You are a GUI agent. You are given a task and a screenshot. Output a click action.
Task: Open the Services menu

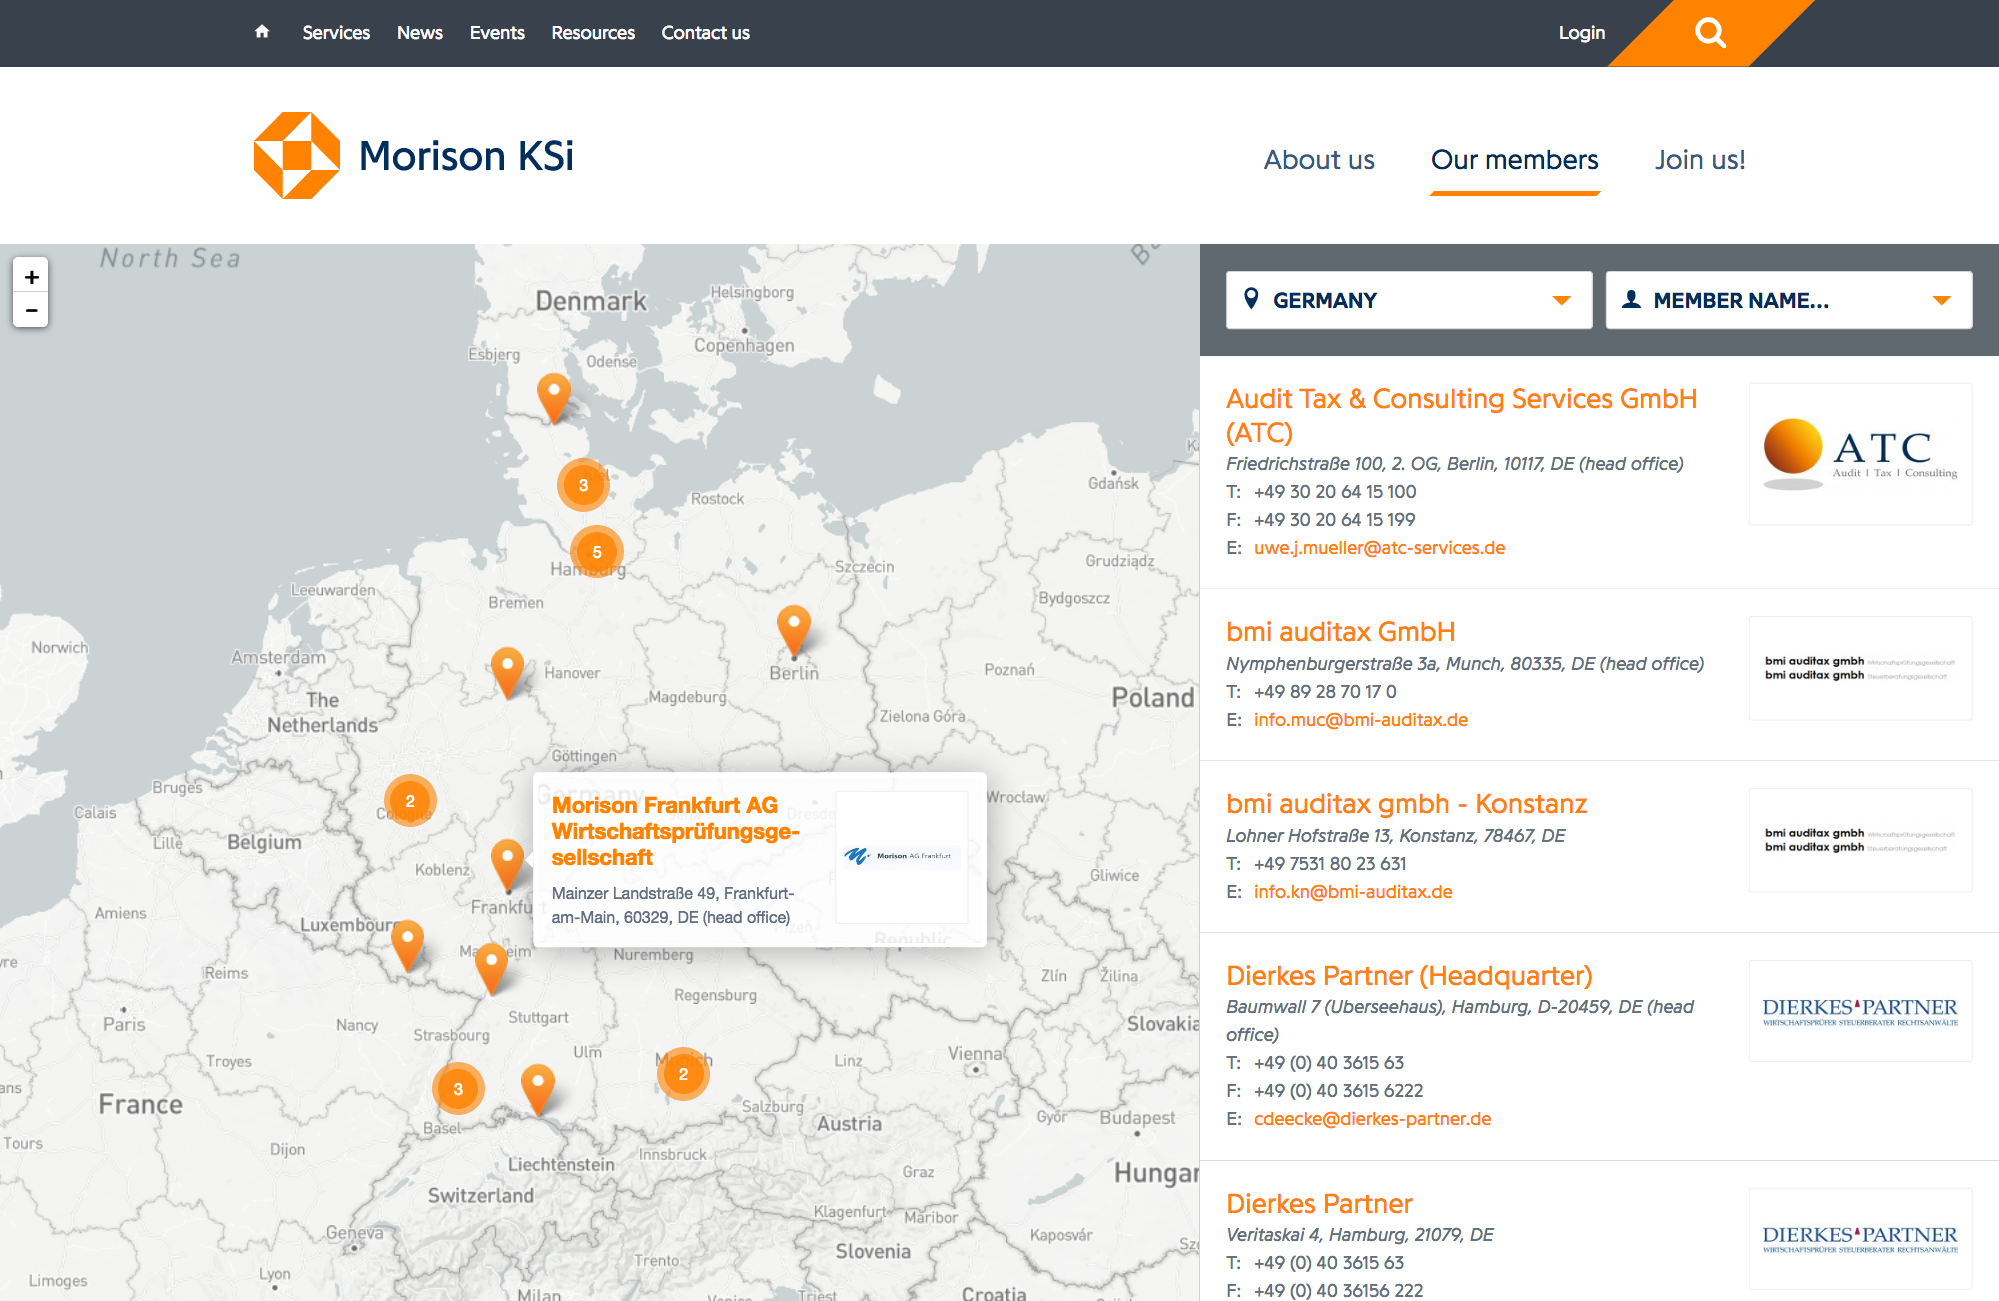pos(336,33)
